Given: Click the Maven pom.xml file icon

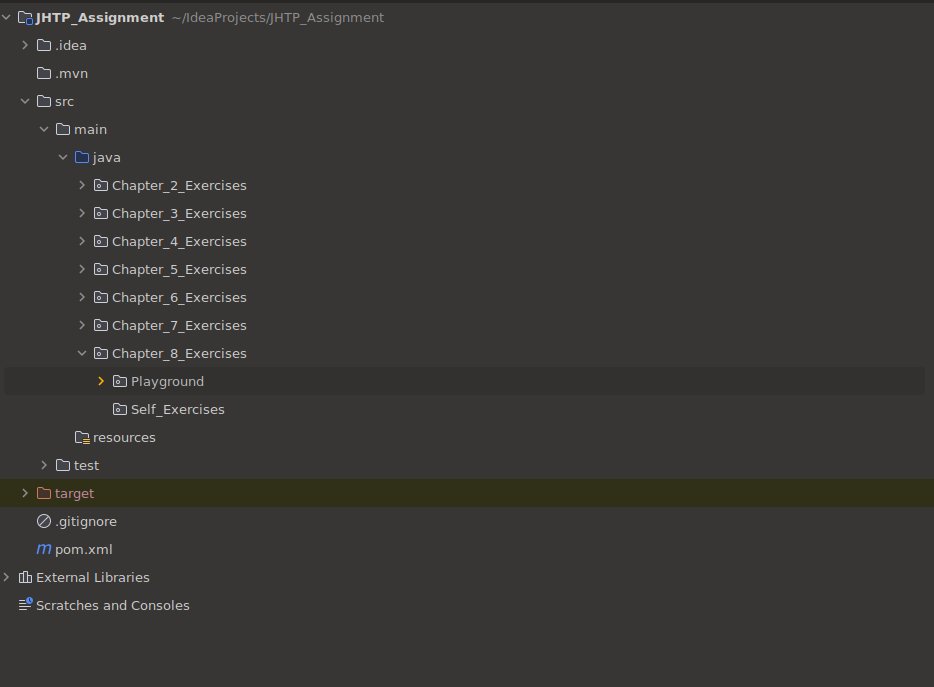Looking at the screenshot, I should (43, 549).
